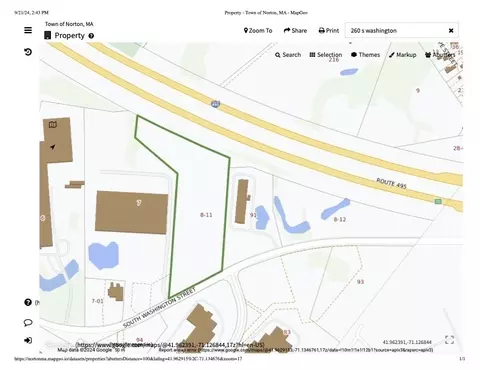Click the Zoom To button
This screenshot has width=480, height=370.
(x=258, y=31)
